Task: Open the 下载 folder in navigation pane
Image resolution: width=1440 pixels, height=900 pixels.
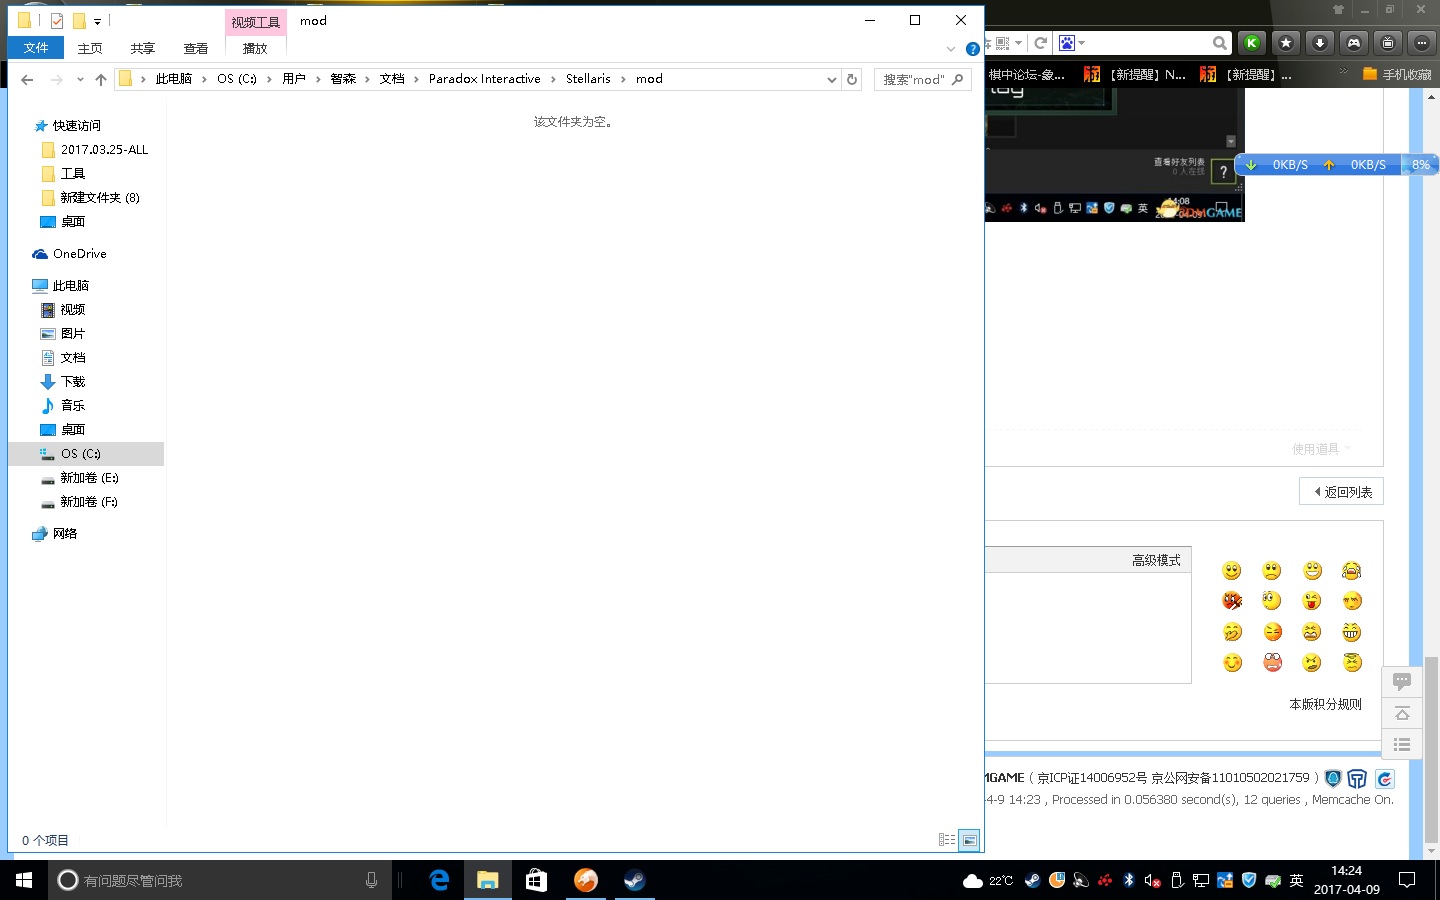Action: tap(73, 382)
